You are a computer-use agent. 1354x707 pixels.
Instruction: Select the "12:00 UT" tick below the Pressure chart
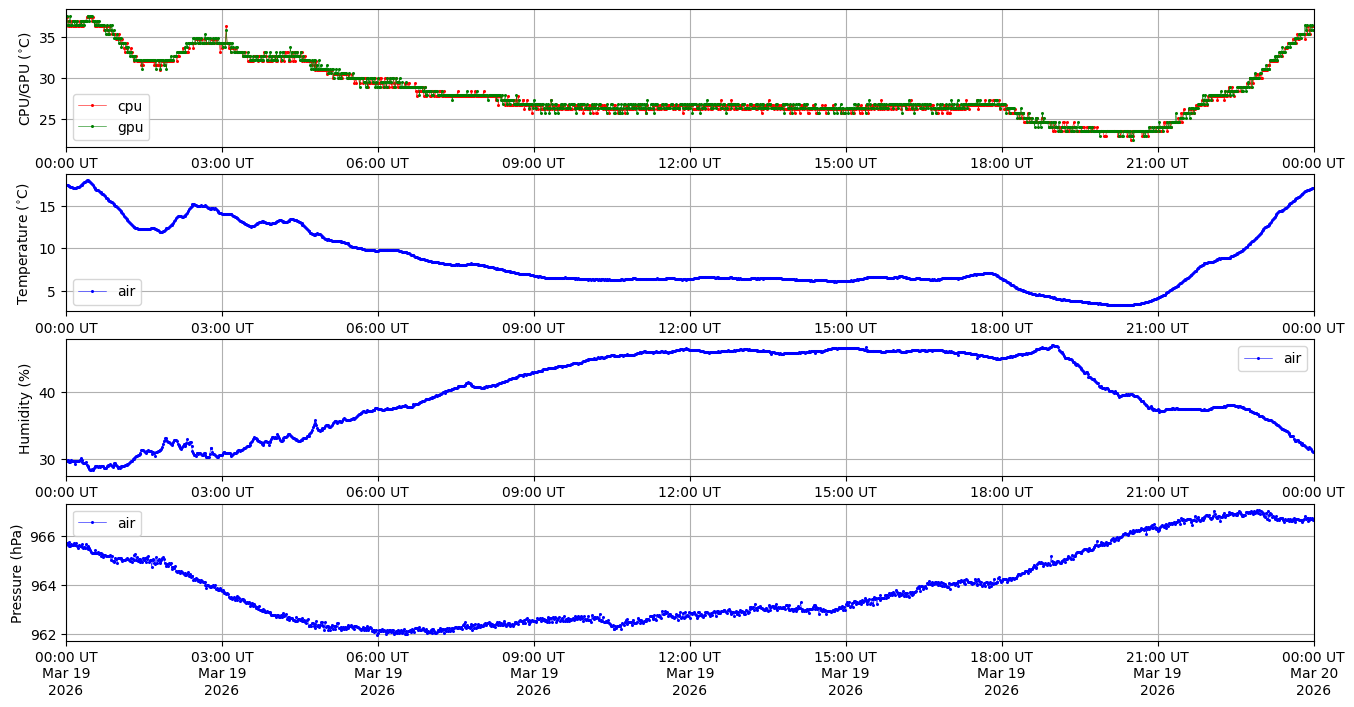click(689, 656)
